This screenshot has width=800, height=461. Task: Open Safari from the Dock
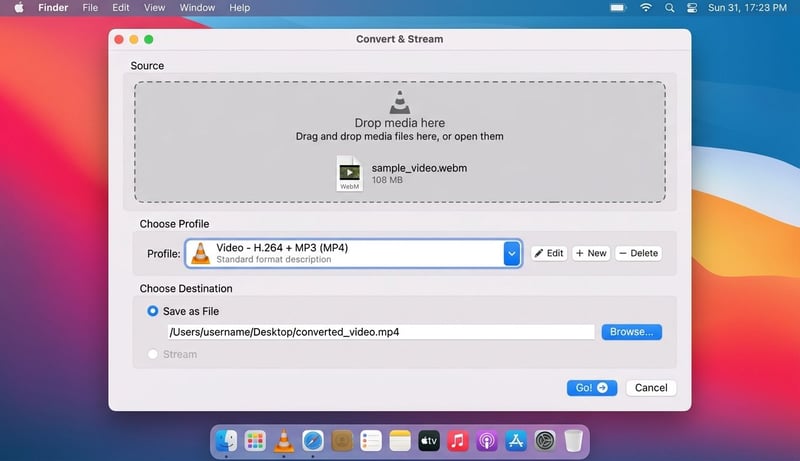(x=313, y=440)
